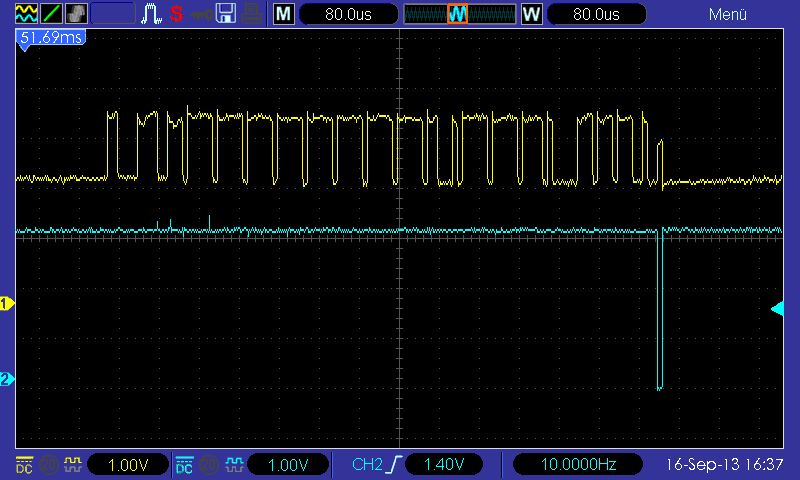Click the printer icon
Viewport: 800px width, 480px height.
[251, 14]
